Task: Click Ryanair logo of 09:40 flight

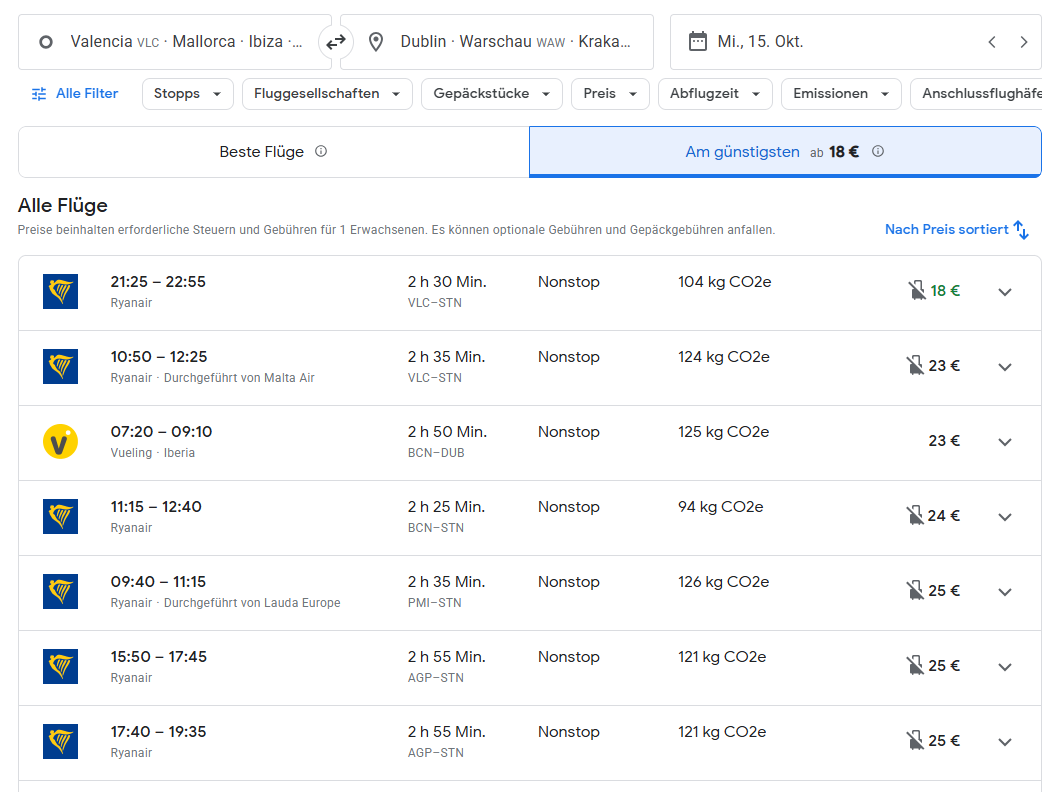Action: click(60, 591)
